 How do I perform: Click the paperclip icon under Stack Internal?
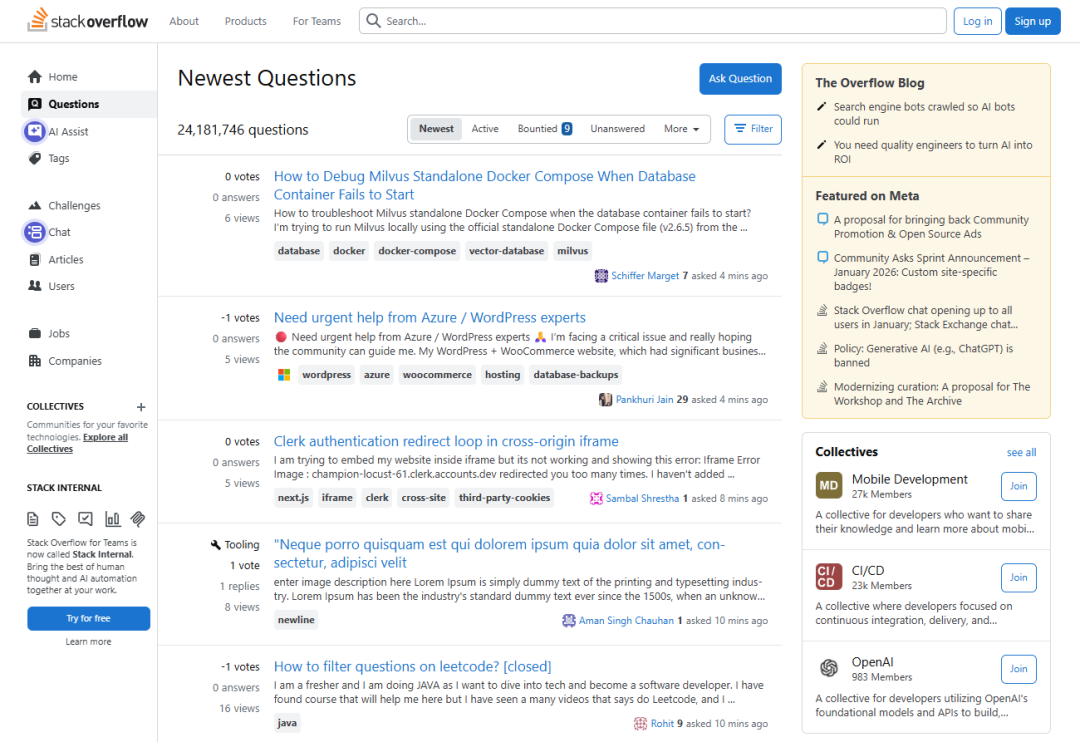point(138,519)
